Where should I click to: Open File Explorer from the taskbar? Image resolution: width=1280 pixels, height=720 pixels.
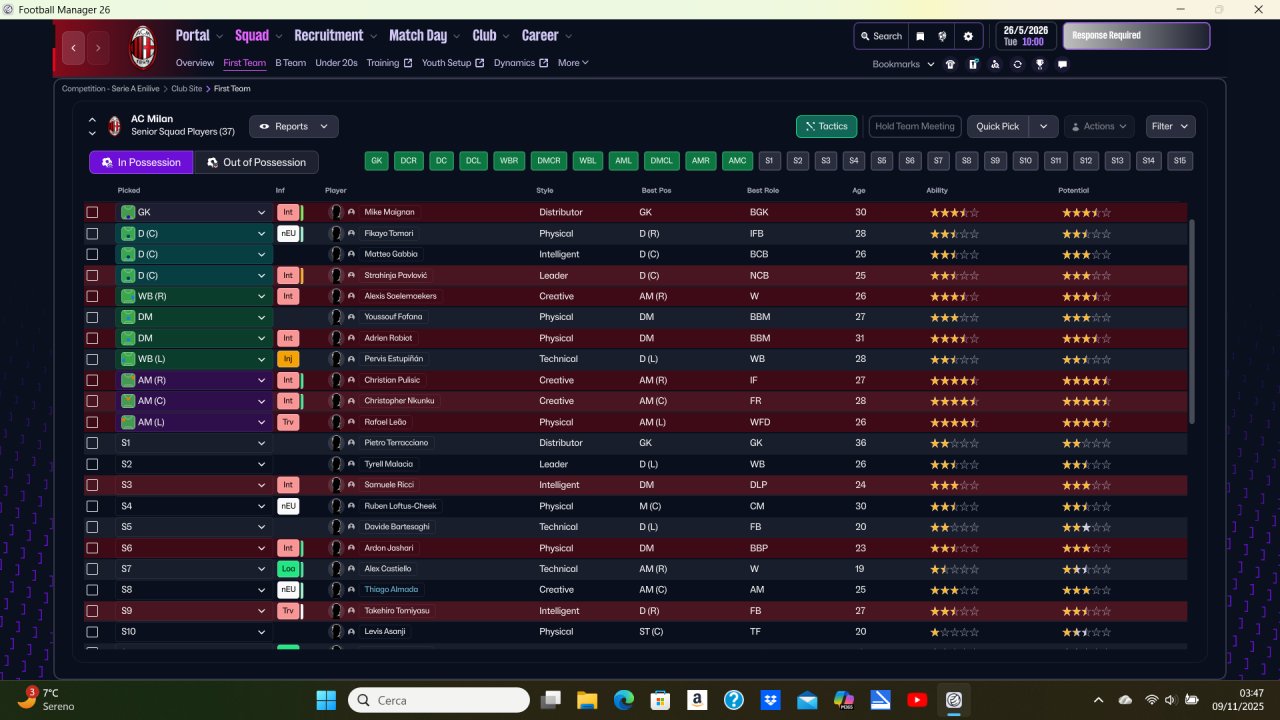pos(587,700)
